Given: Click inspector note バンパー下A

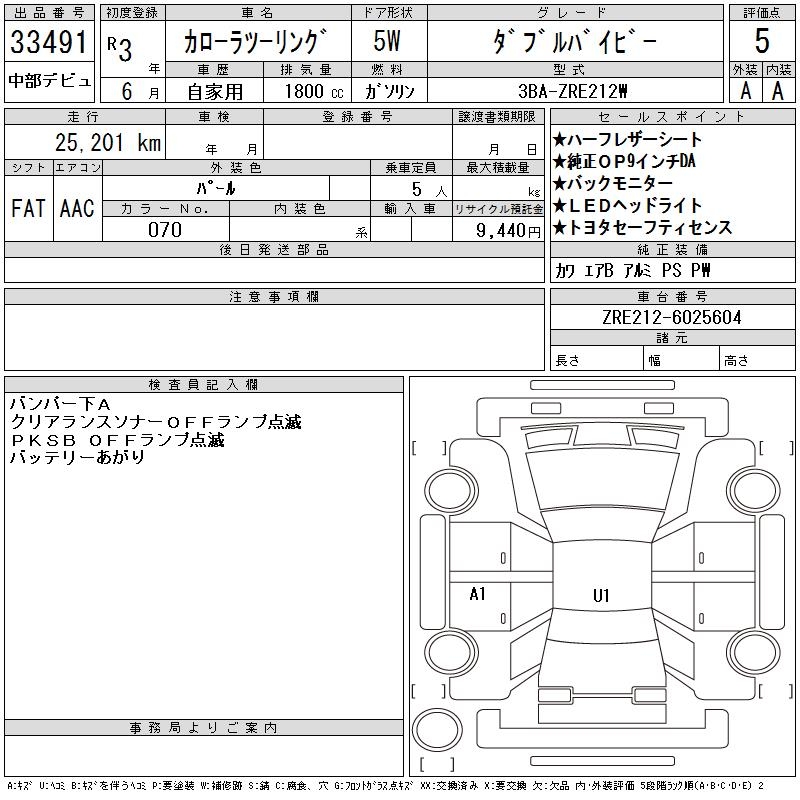Looking at the screenshot, I should (60, 404).
